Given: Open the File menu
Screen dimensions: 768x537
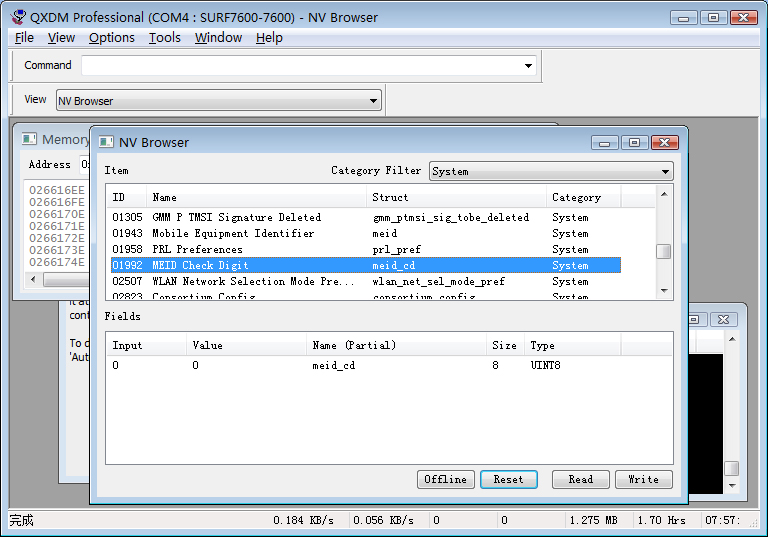Looking at the screenshot, I should pyautogui.click(x=24, y=38).
